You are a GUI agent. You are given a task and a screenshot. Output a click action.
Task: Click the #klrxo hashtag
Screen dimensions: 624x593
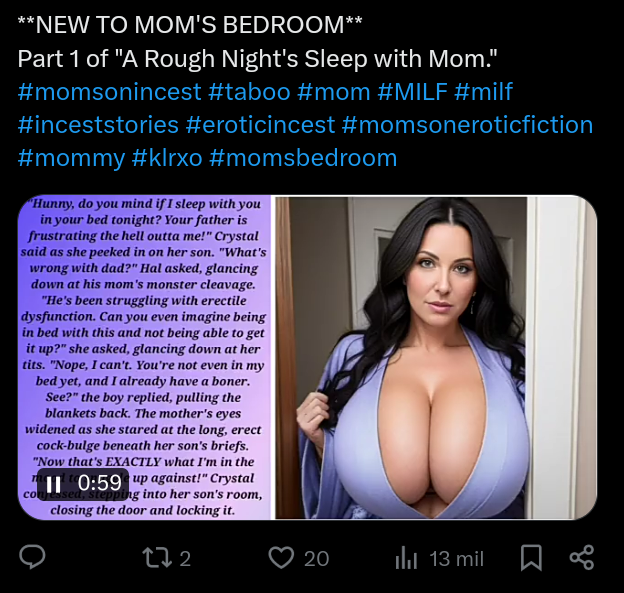click(x=167, y=158)
